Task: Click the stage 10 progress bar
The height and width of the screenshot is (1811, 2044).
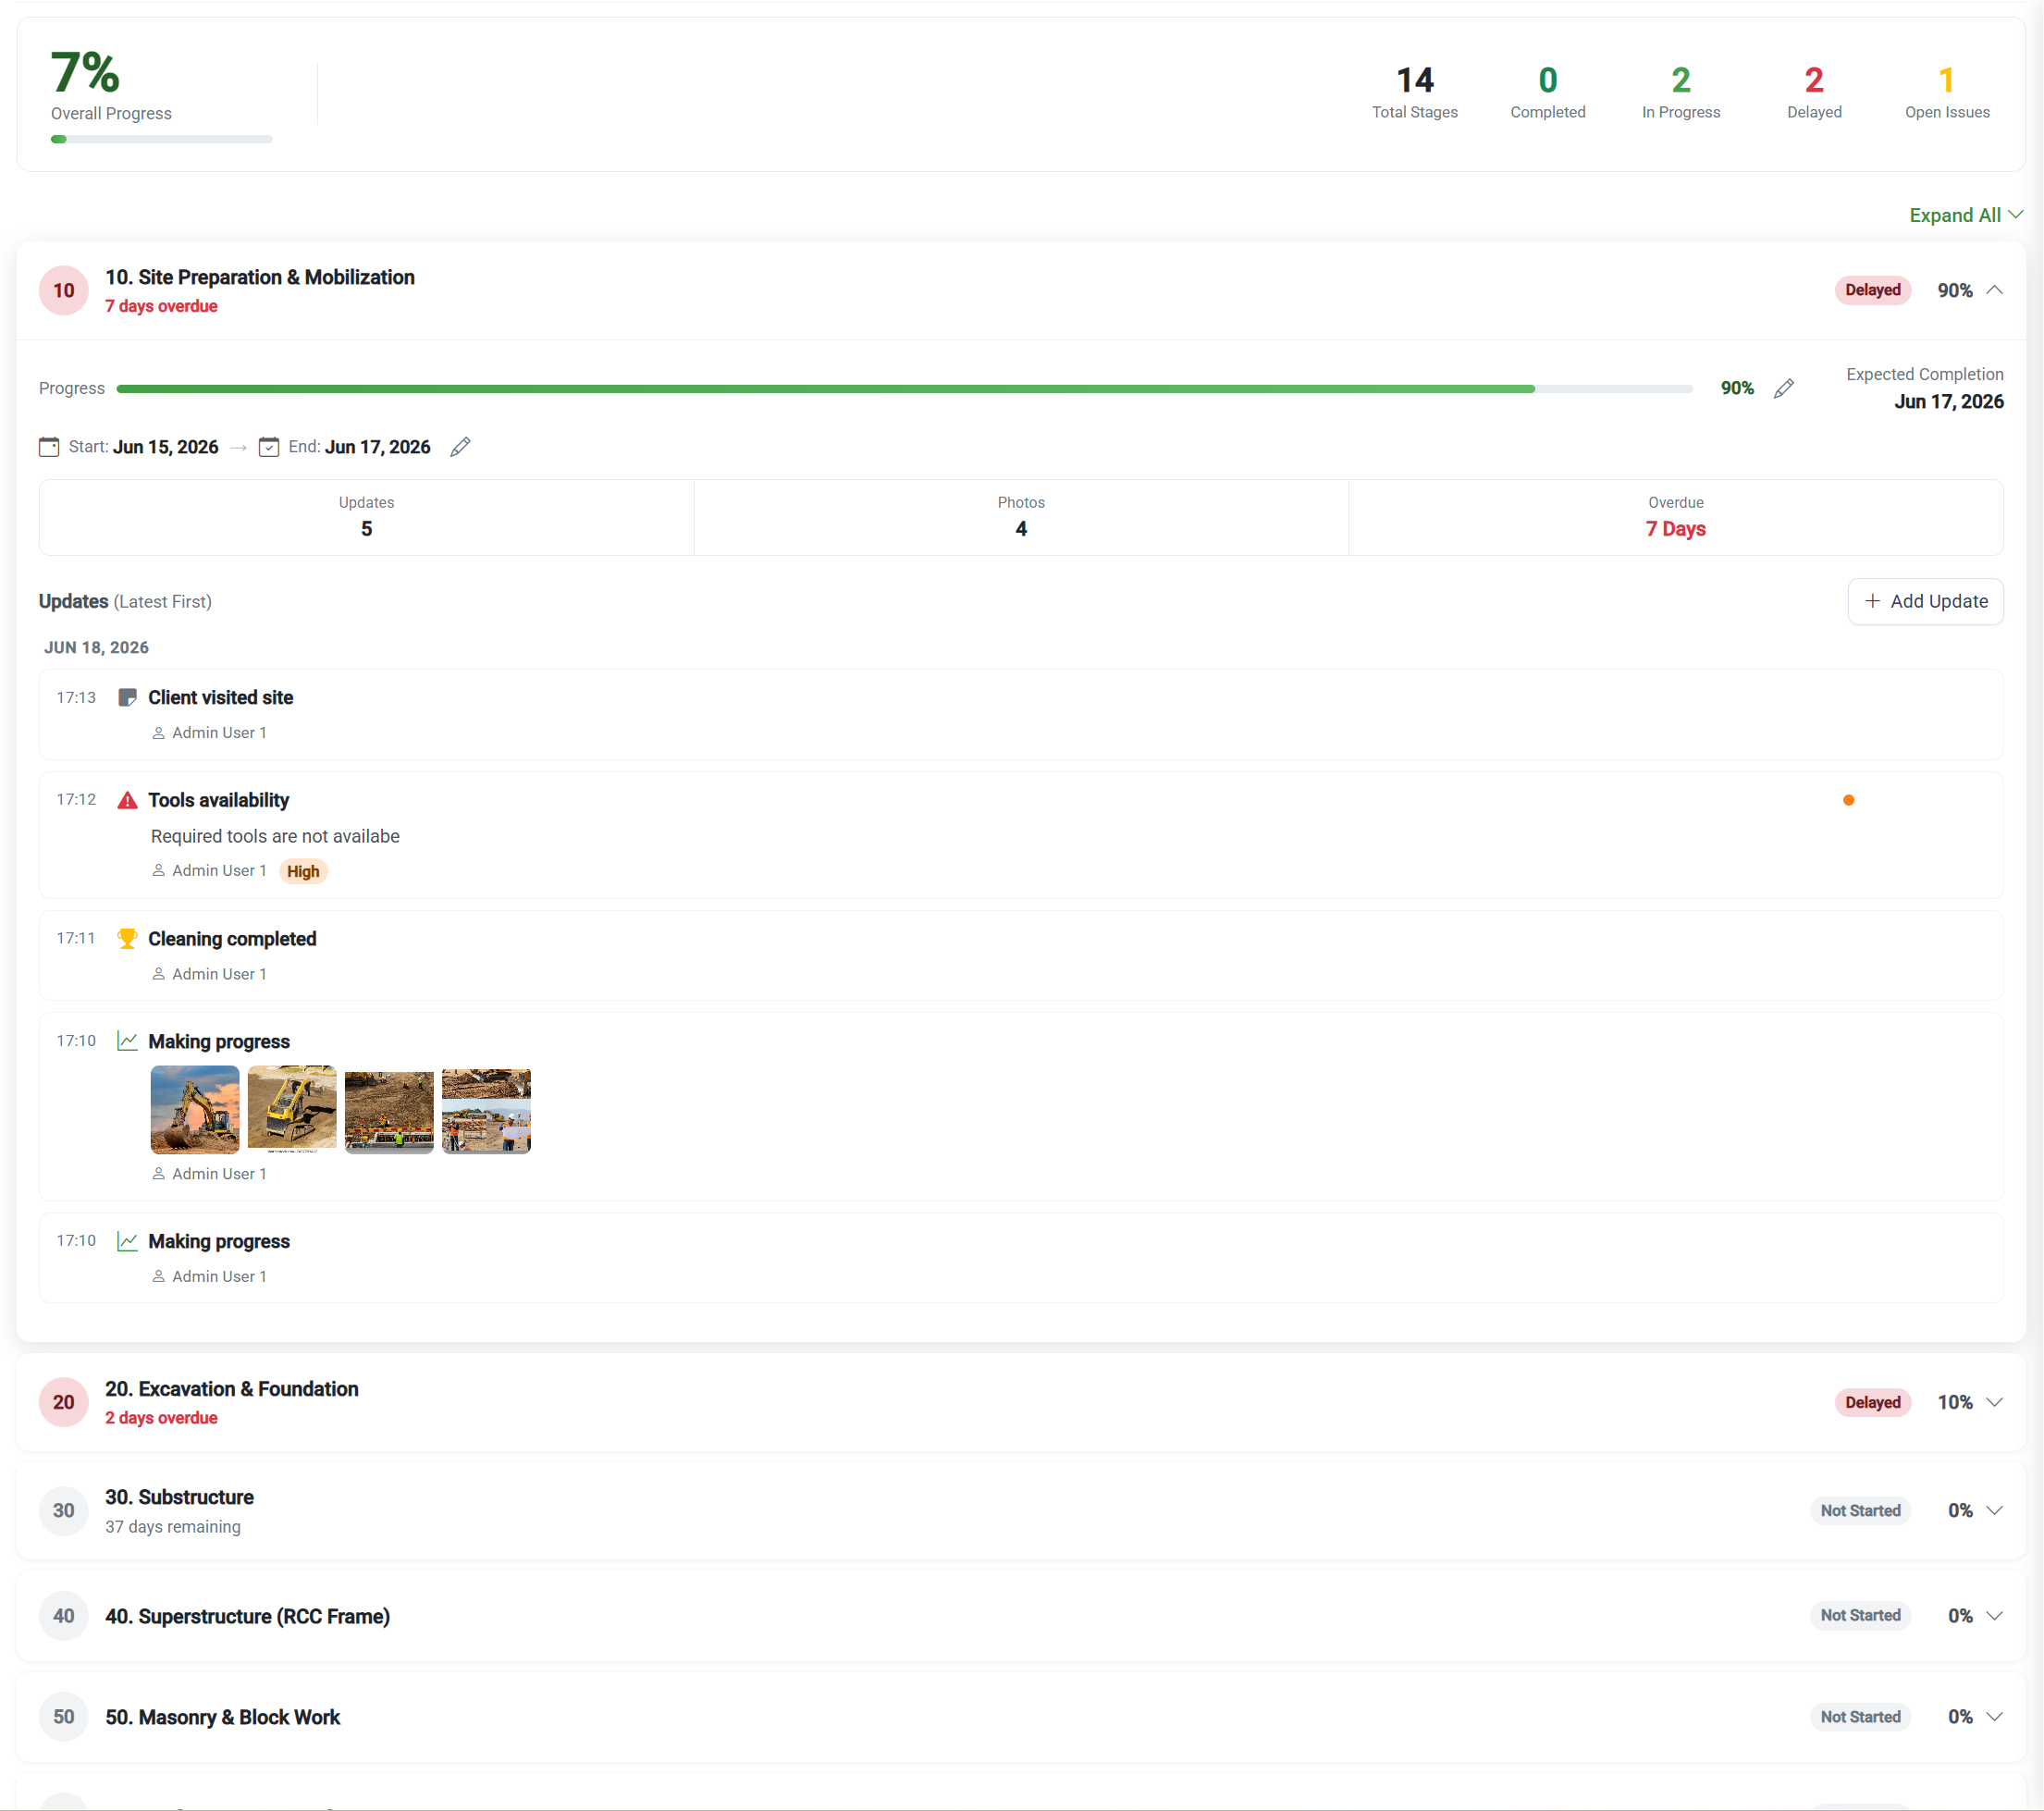Action: (904, 388)
